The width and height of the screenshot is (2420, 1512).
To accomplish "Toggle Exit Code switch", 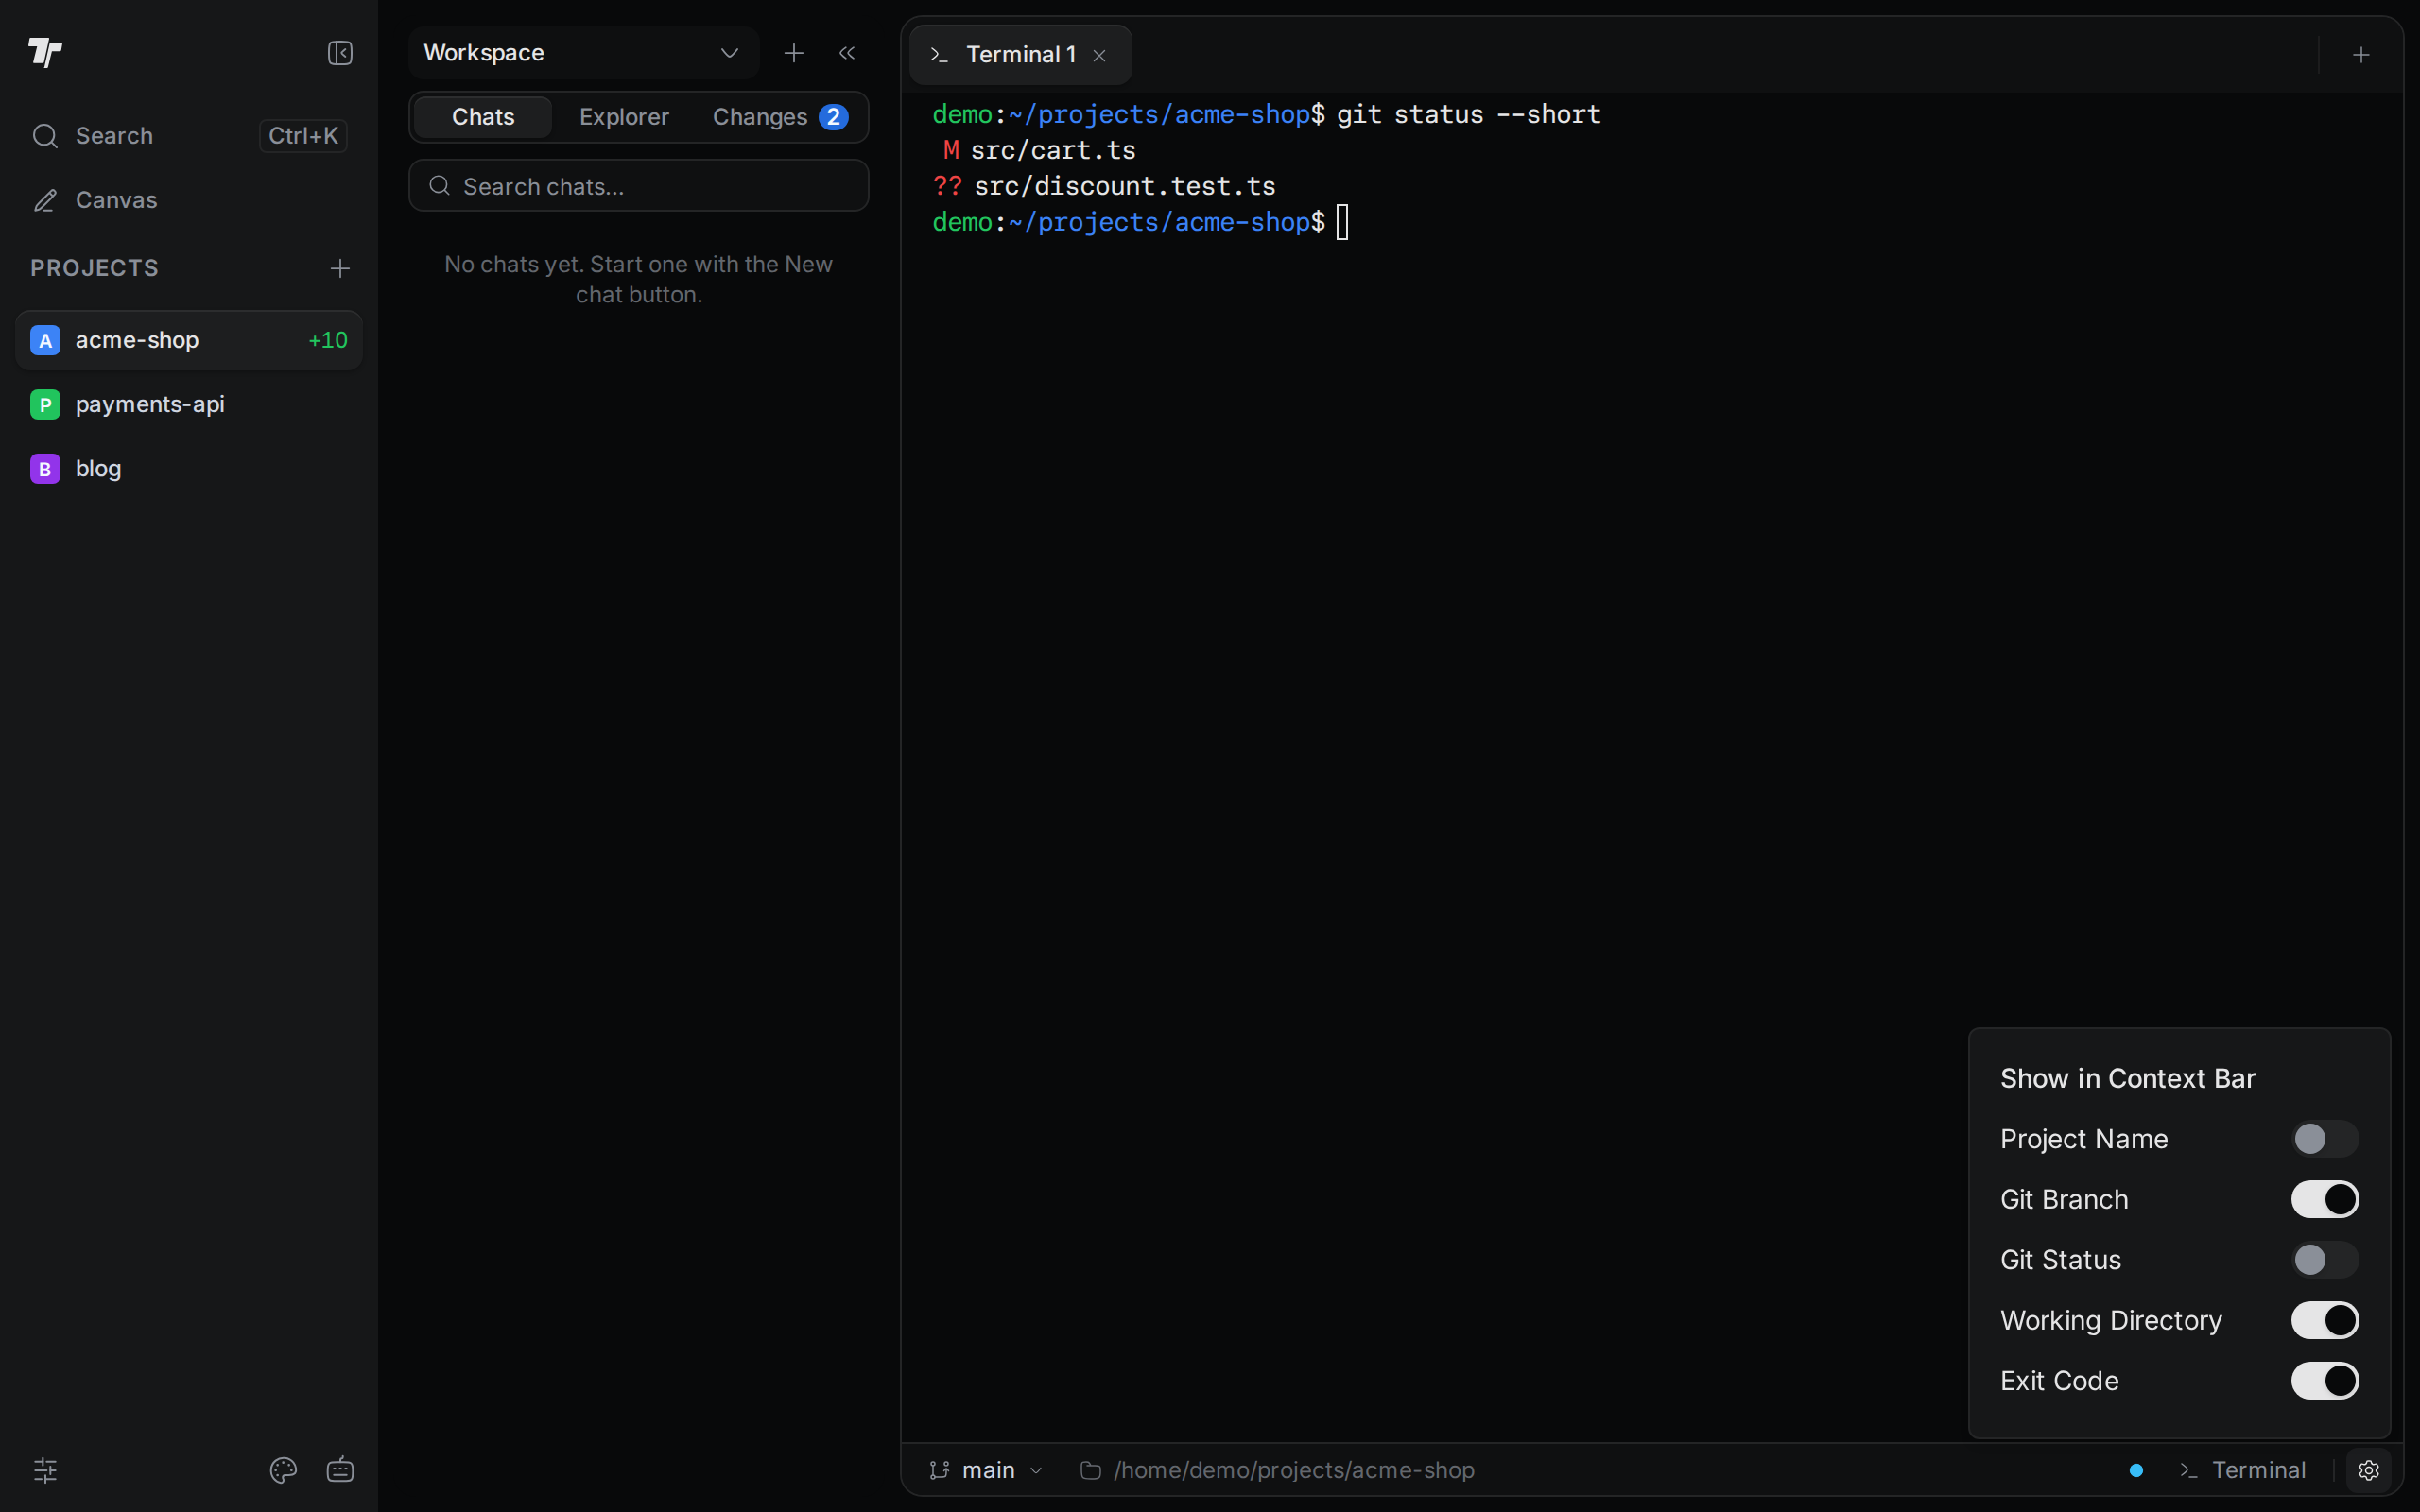I will pyautogui.click(x=2325, y=1381).
